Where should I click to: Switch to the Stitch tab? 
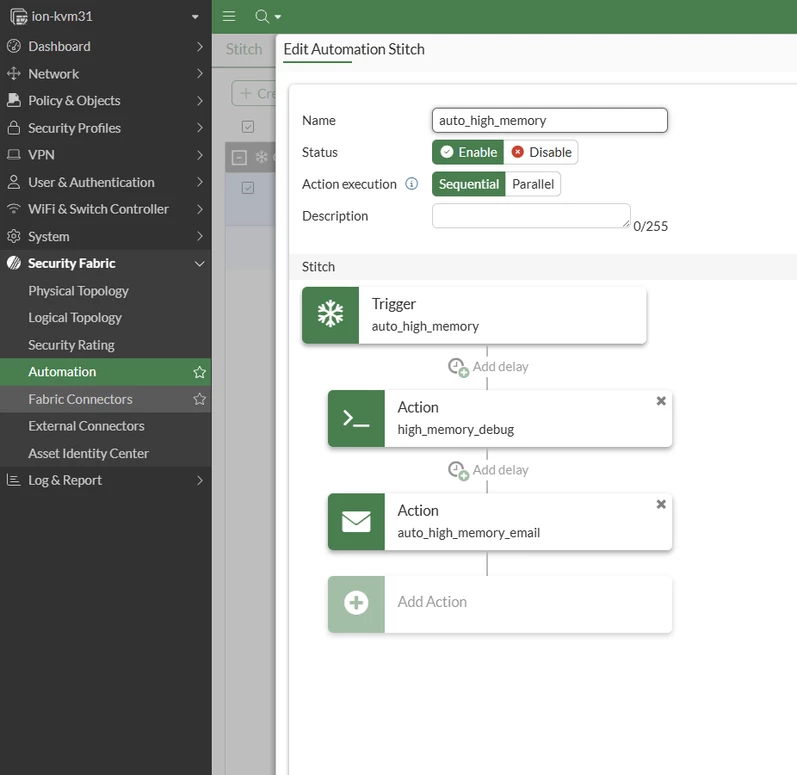[x=244, y=49]
